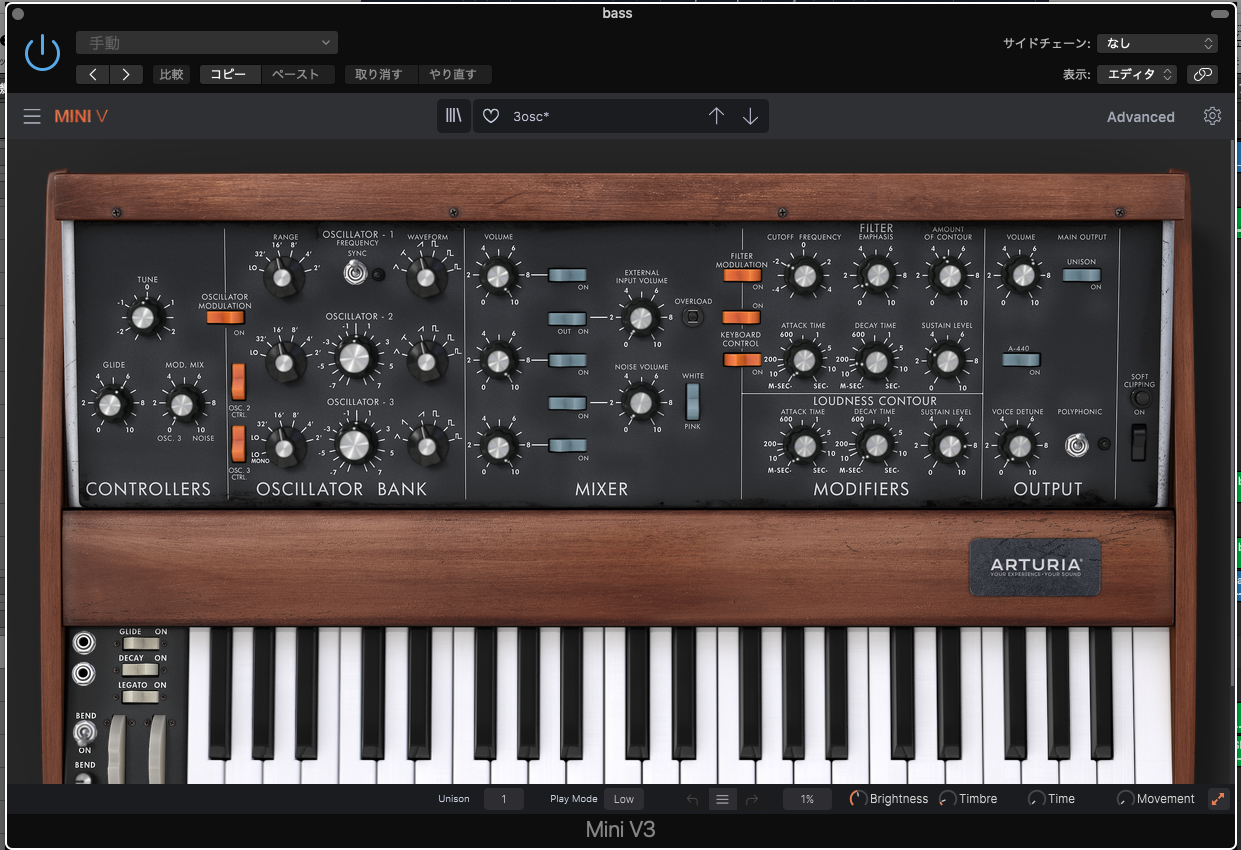Open the Mini V hamburger menu
This screenshot has width=1241, height=850.
click(32, 117)
